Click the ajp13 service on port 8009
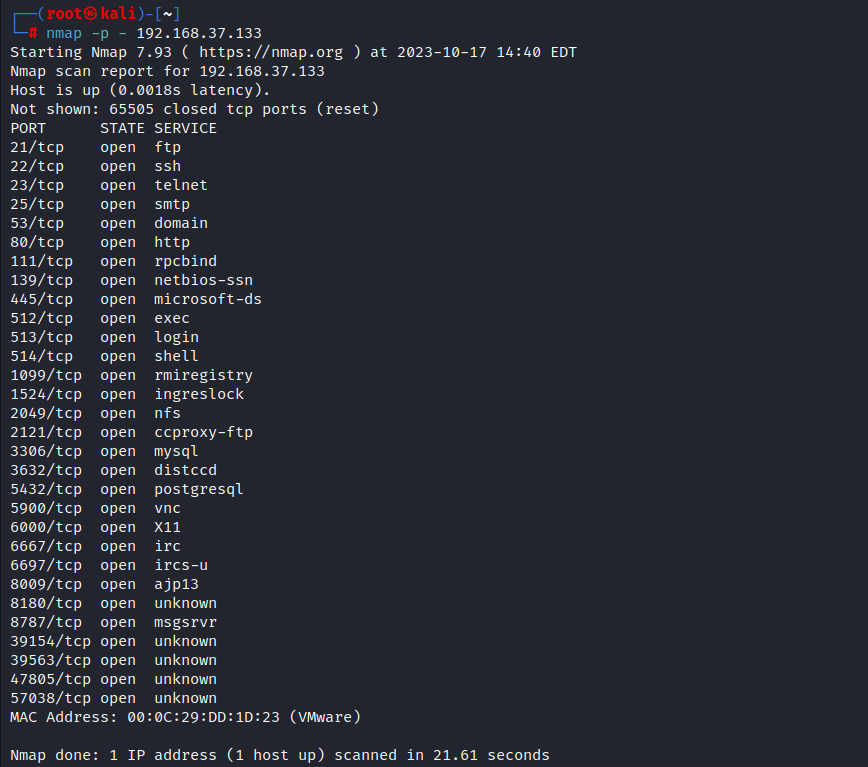 point(176,584)
